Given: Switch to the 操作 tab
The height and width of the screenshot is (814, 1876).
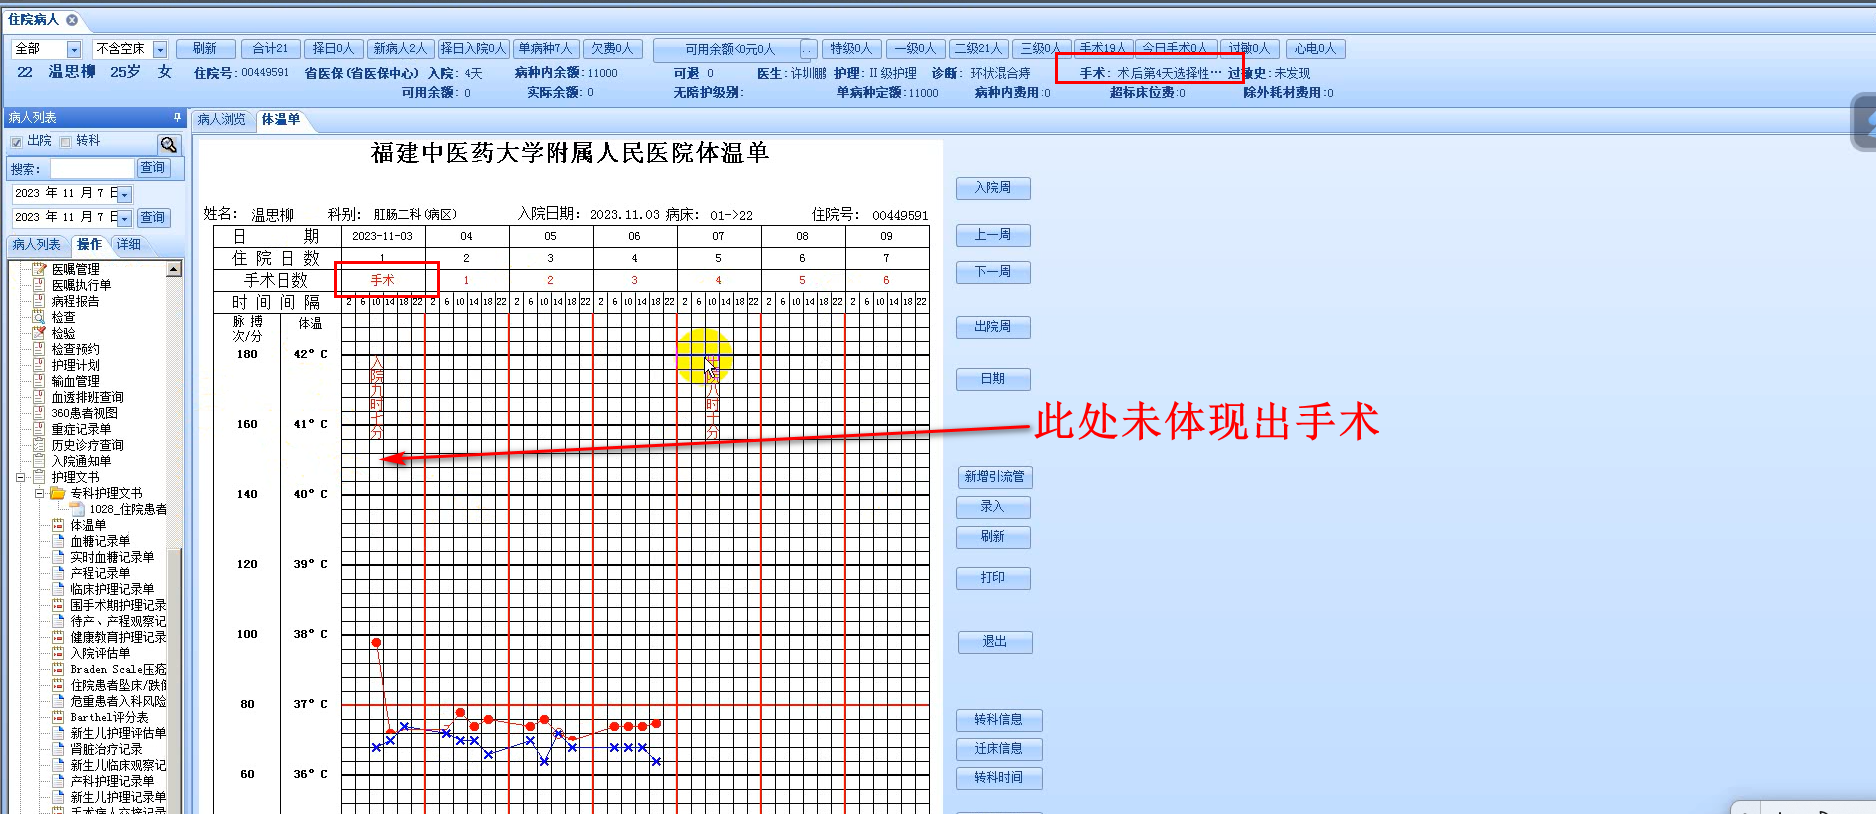Looking at the screenshot, I should (89, 245).
